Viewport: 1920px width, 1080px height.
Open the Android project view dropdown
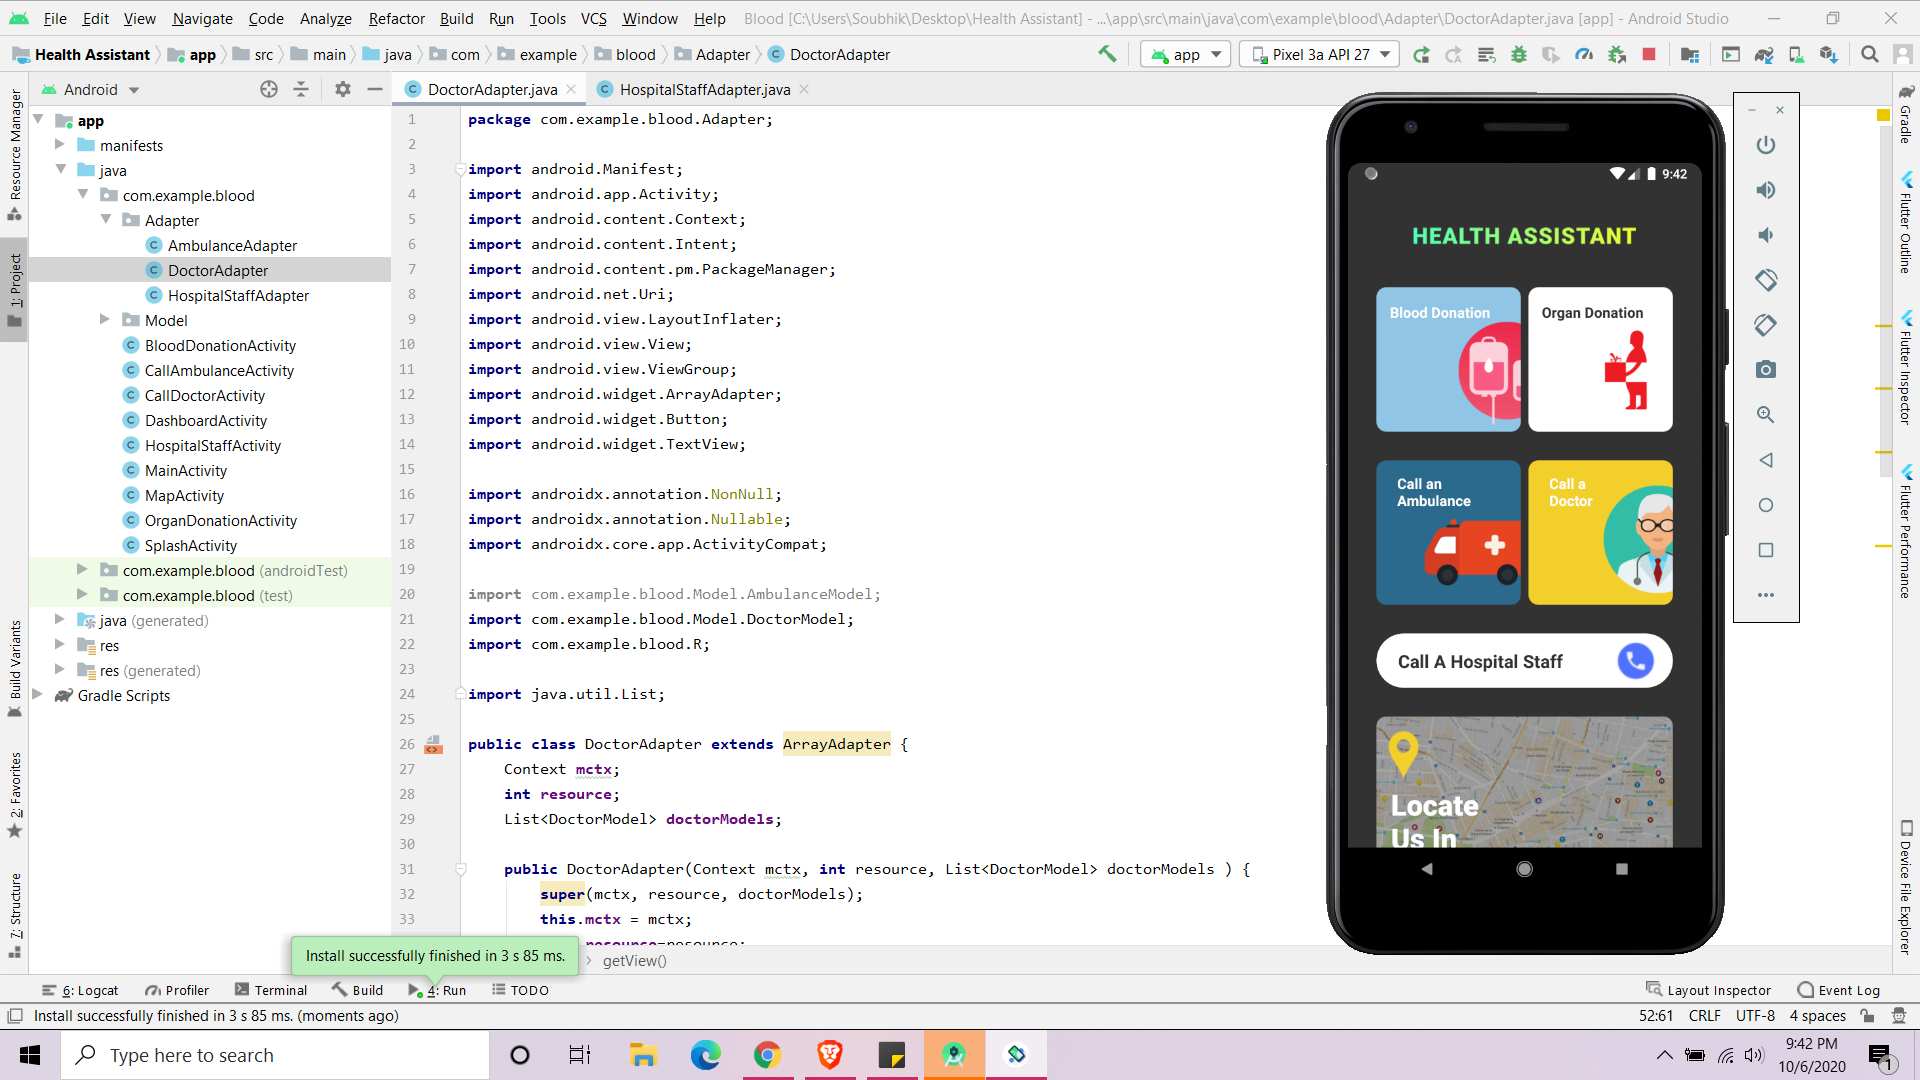click(x=90, y=89)
